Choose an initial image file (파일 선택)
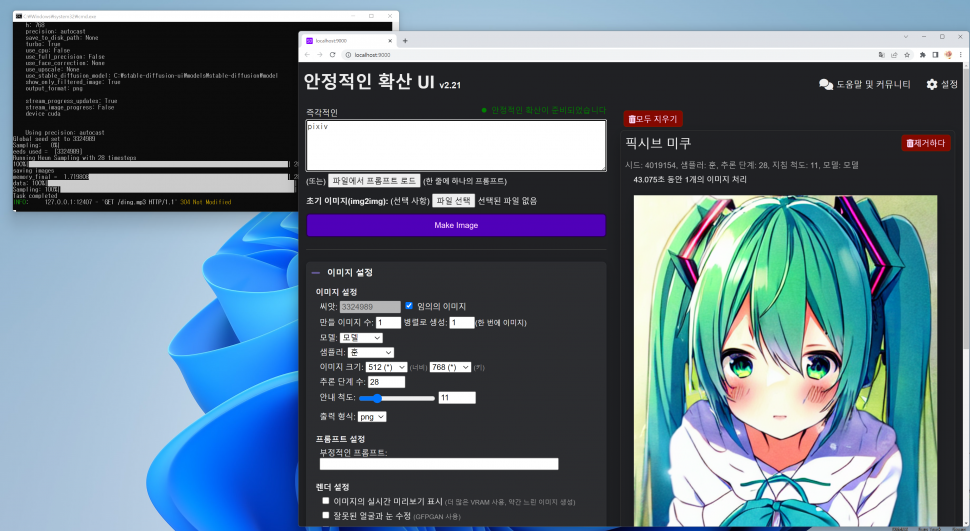Screen dimensions: 970x531 (453, 201)
